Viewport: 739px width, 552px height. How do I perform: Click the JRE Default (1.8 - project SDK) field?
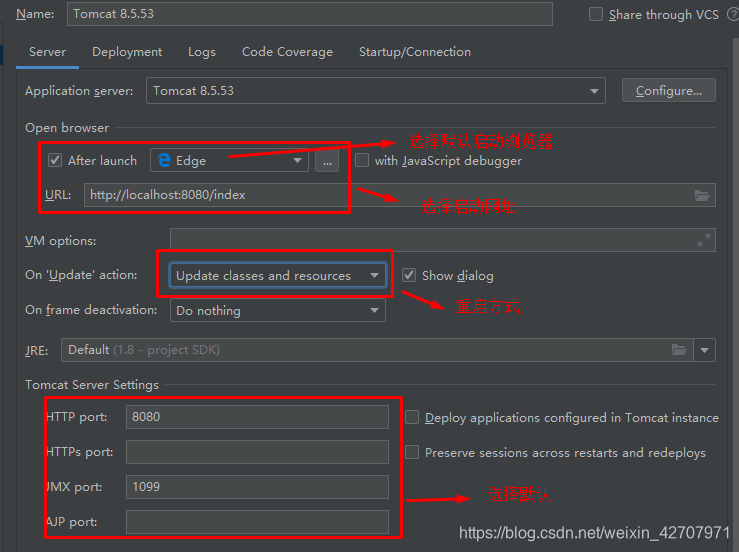(x=377, y=350)
